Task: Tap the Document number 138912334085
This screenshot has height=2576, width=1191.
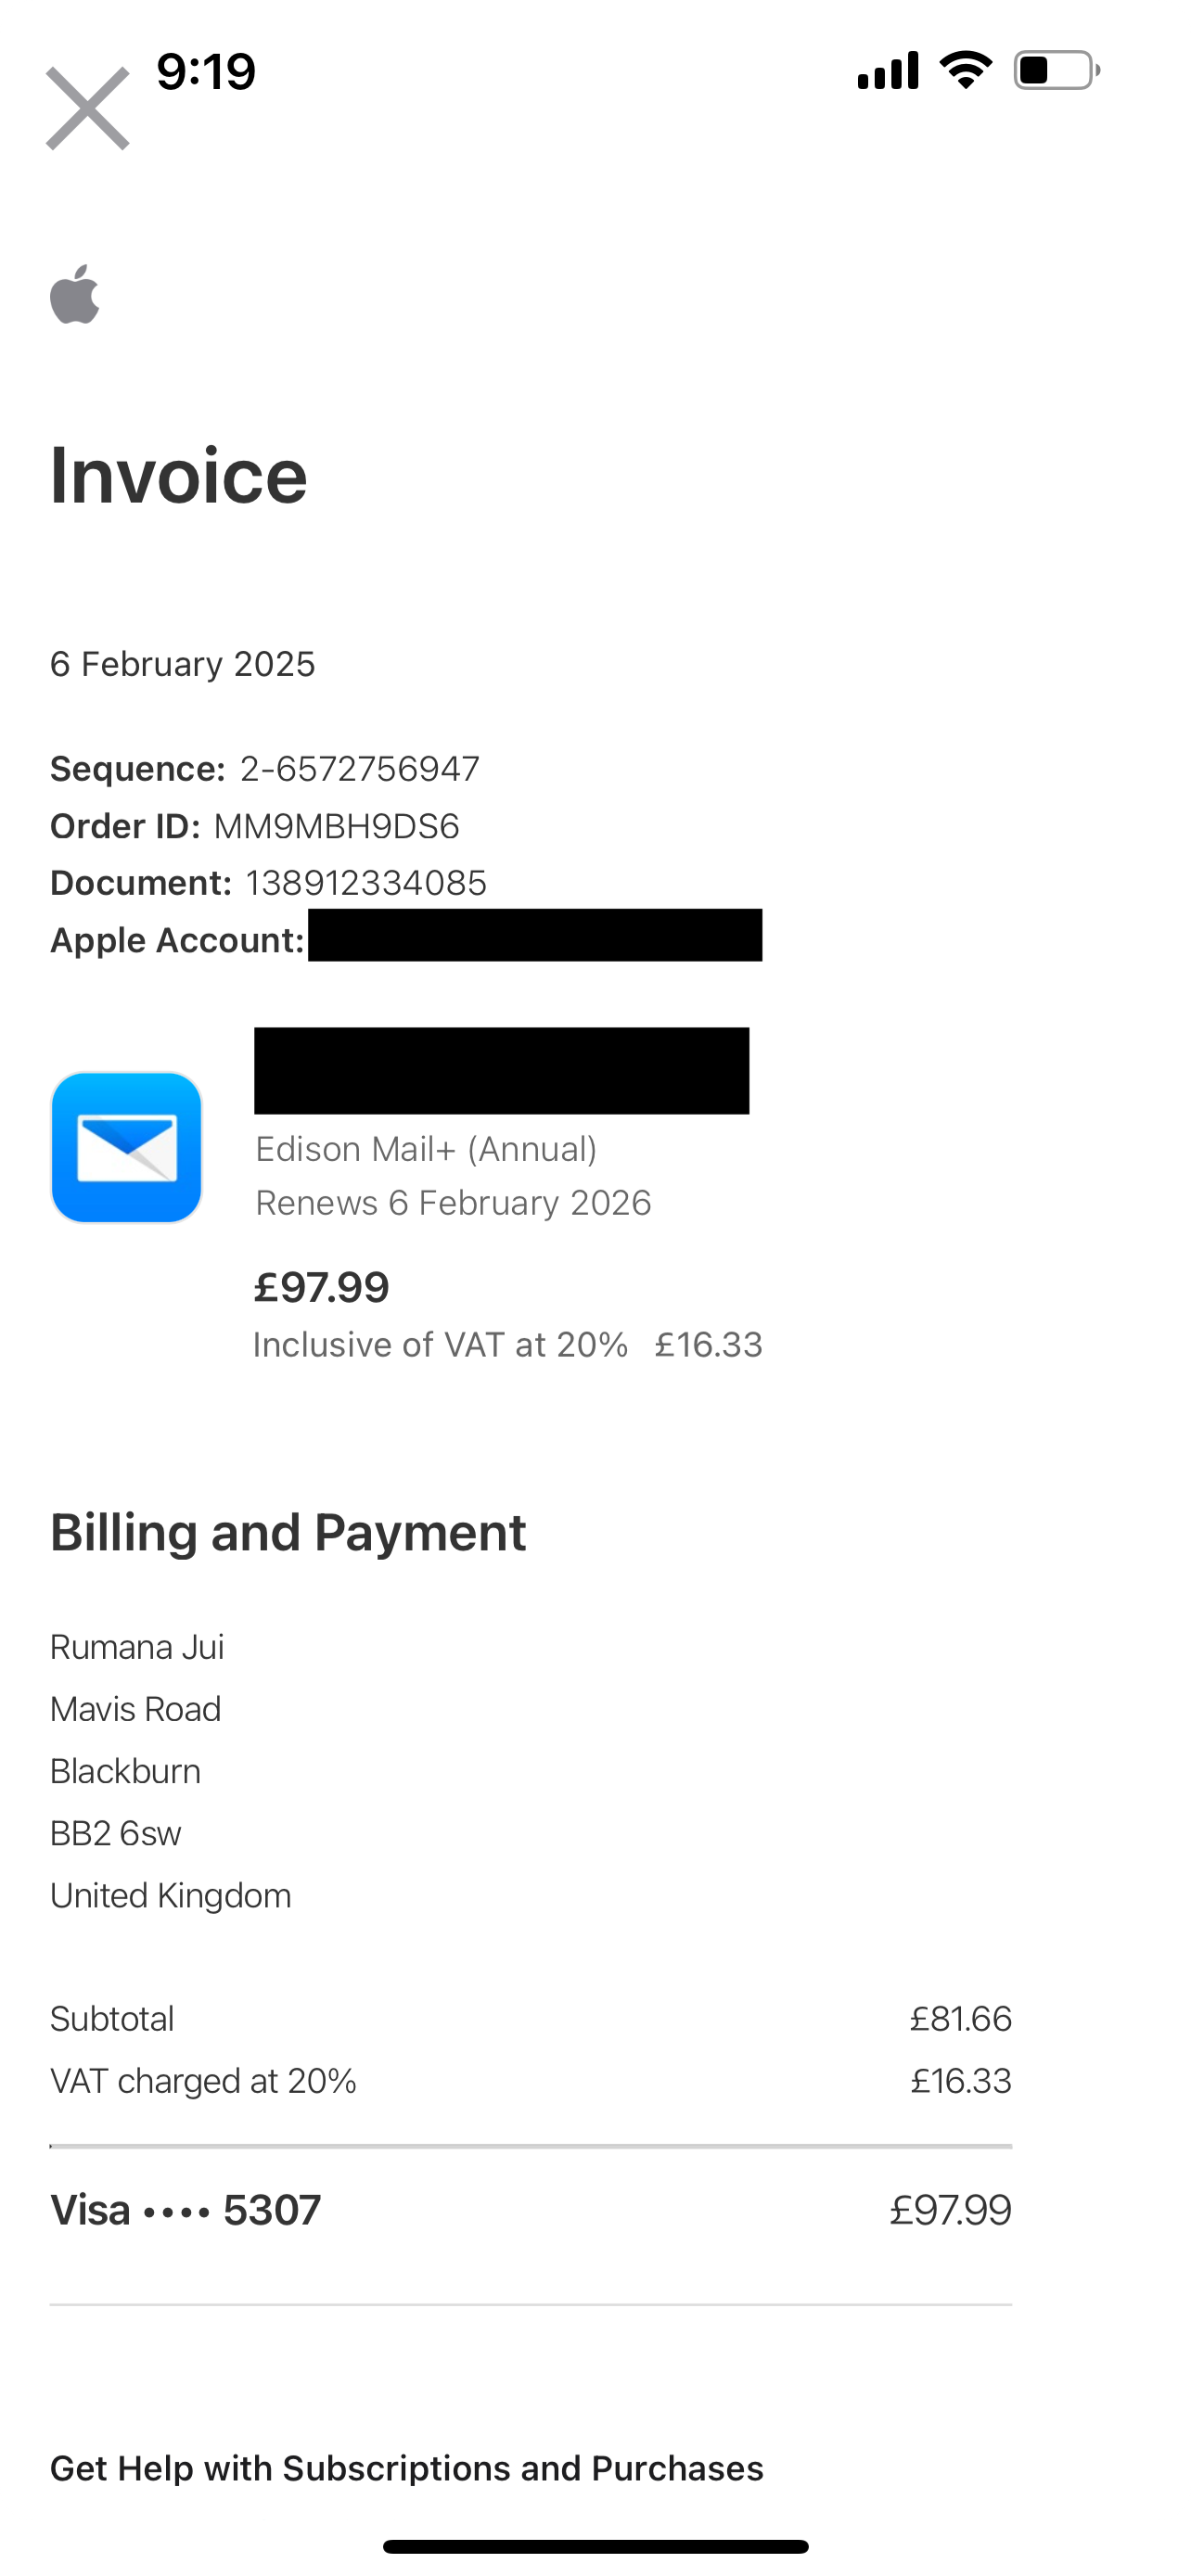Action: 366,883
